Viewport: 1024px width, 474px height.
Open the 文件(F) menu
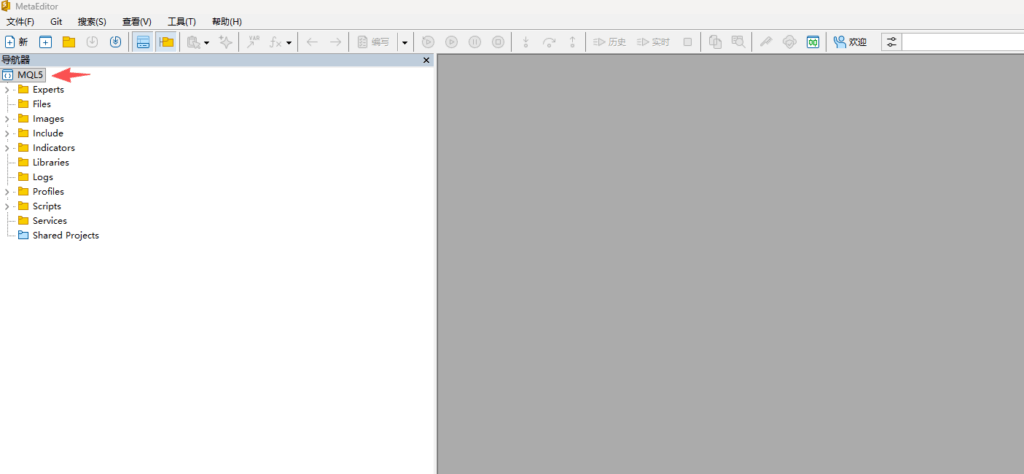20,21
